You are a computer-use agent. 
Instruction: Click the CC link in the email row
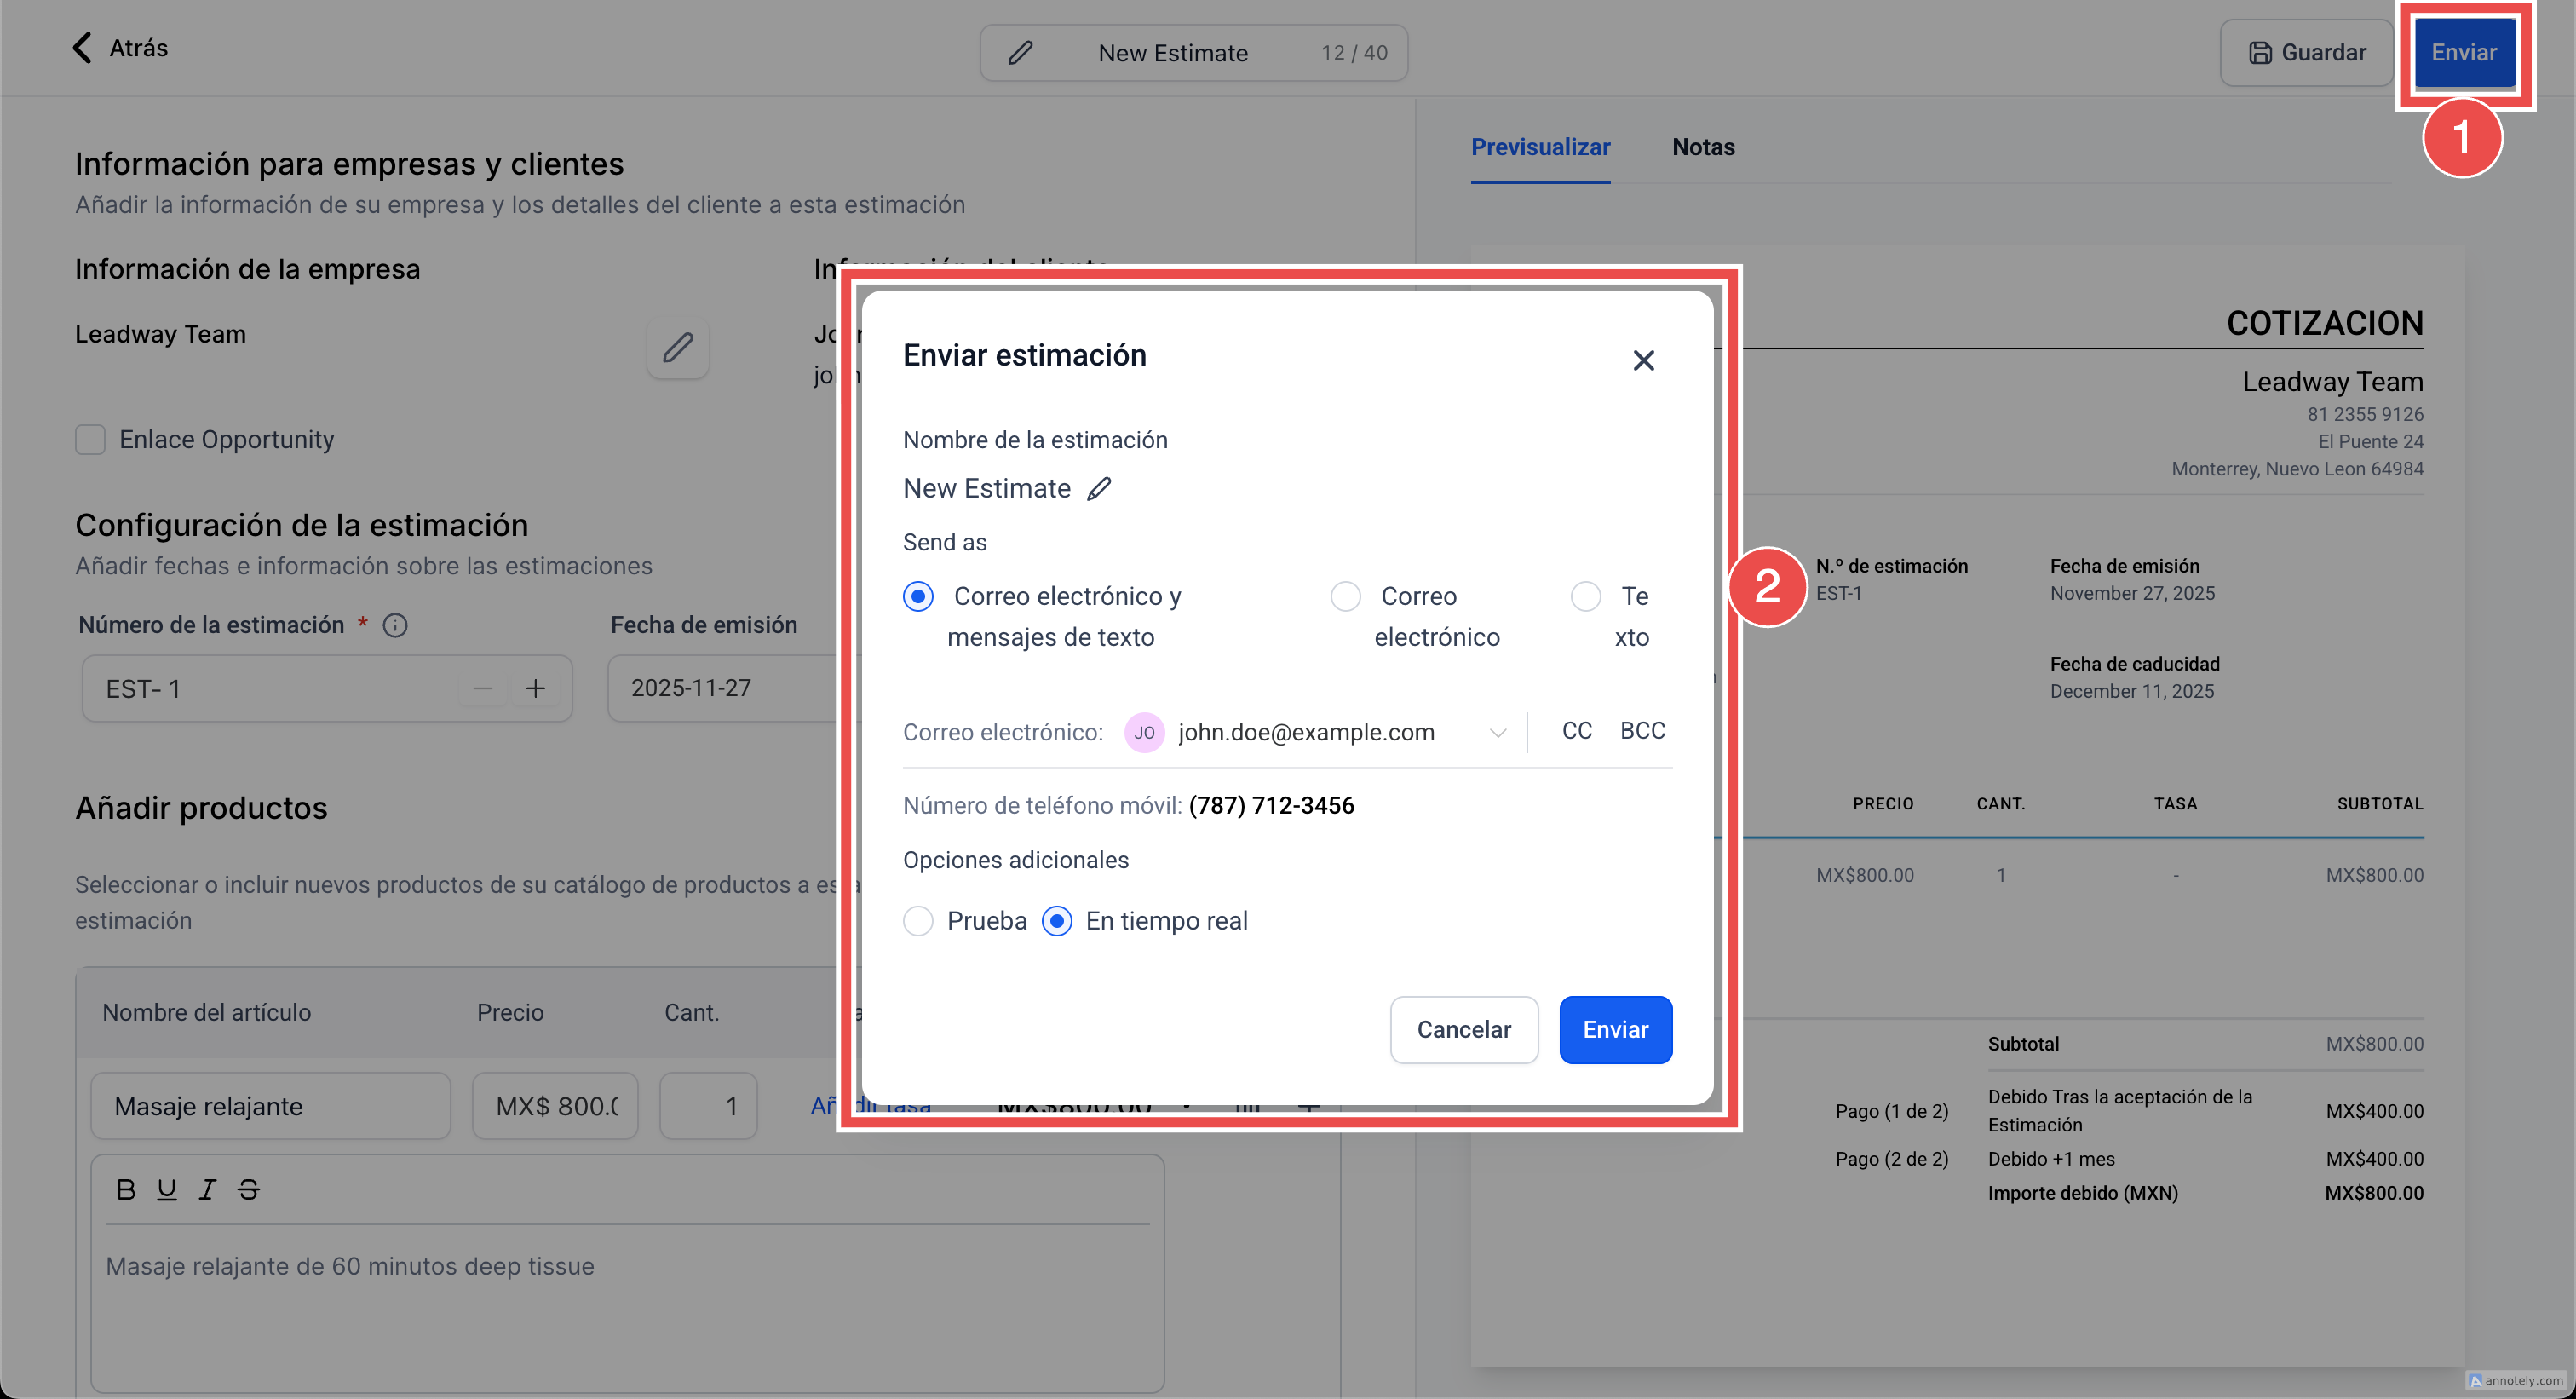[x=1576, y=730]
